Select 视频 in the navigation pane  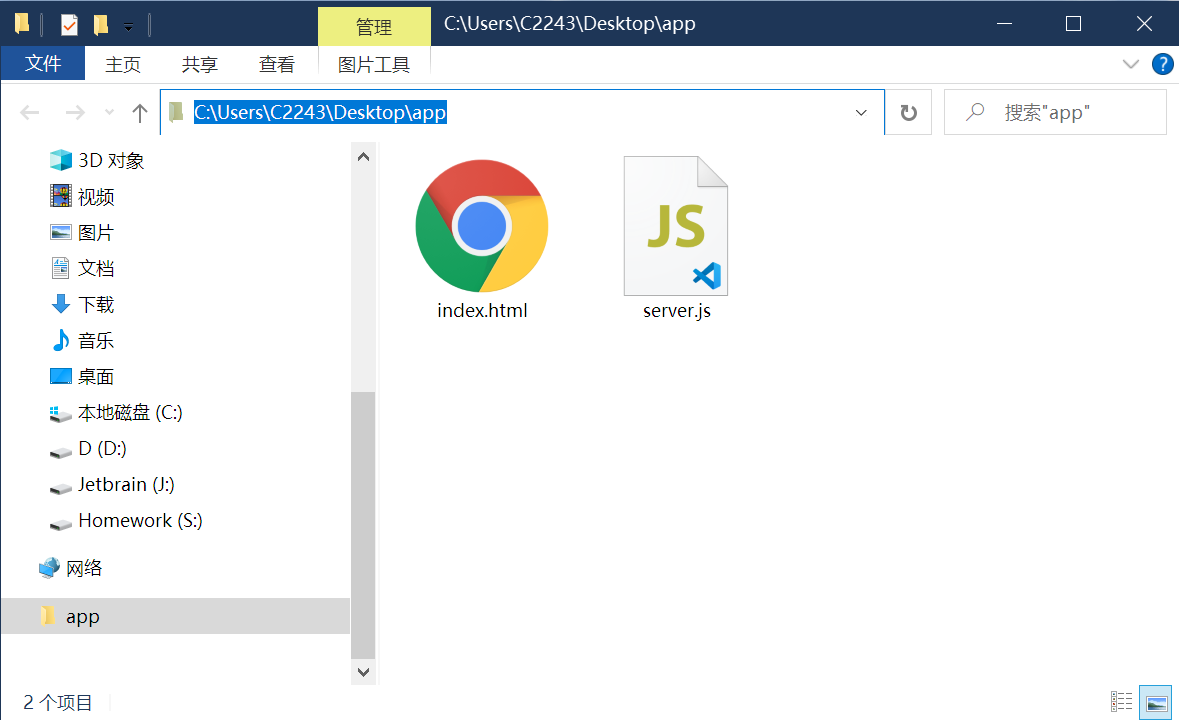(82, 196)
